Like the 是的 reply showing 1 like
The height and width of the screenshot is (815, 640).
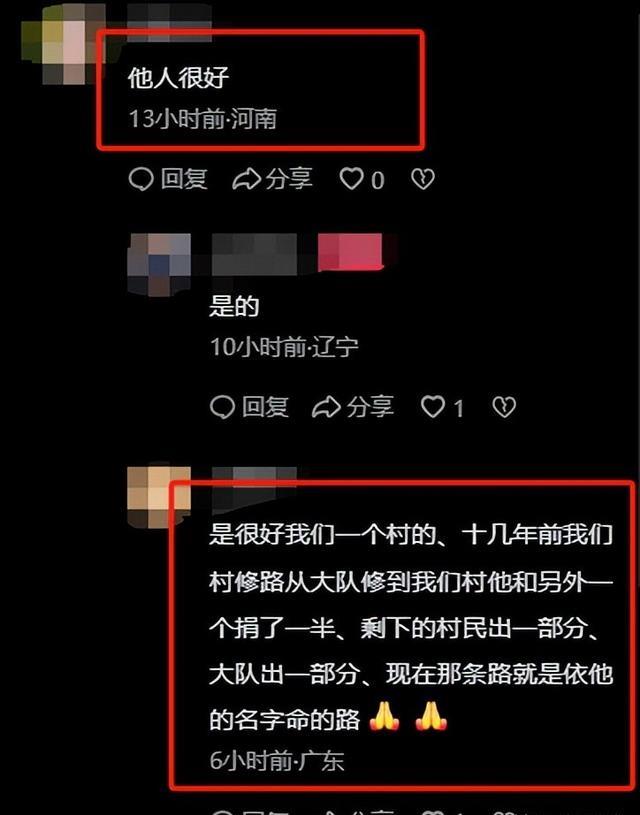pyautogui.click(x=433, y=406)
